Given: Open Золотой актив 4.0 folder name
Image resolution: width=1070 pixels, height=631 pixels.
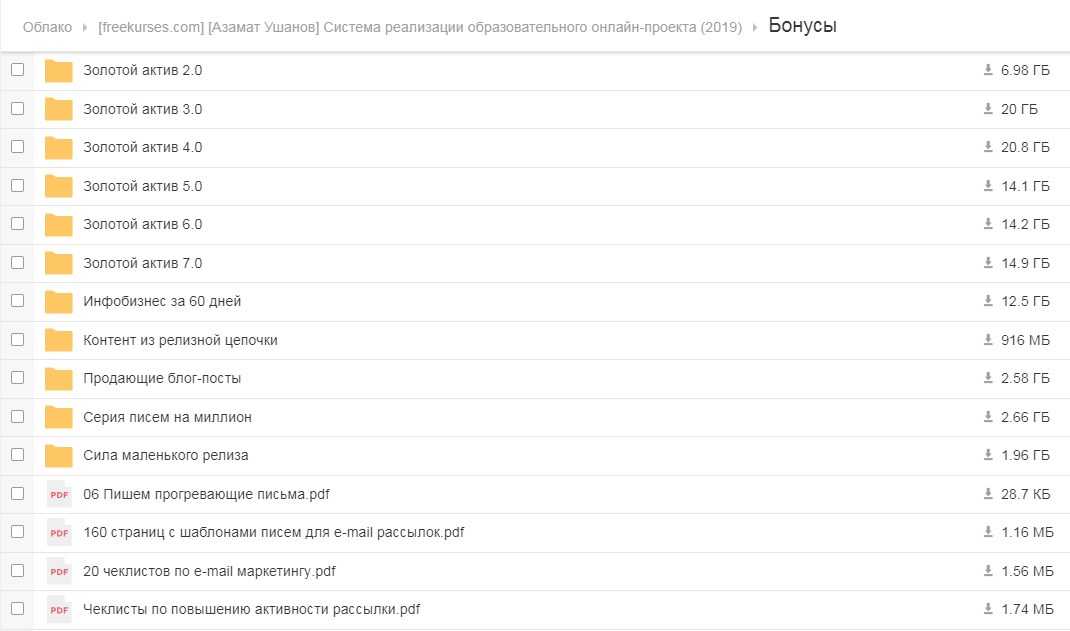Looking at the screenshot, I should tap(142, 147).
